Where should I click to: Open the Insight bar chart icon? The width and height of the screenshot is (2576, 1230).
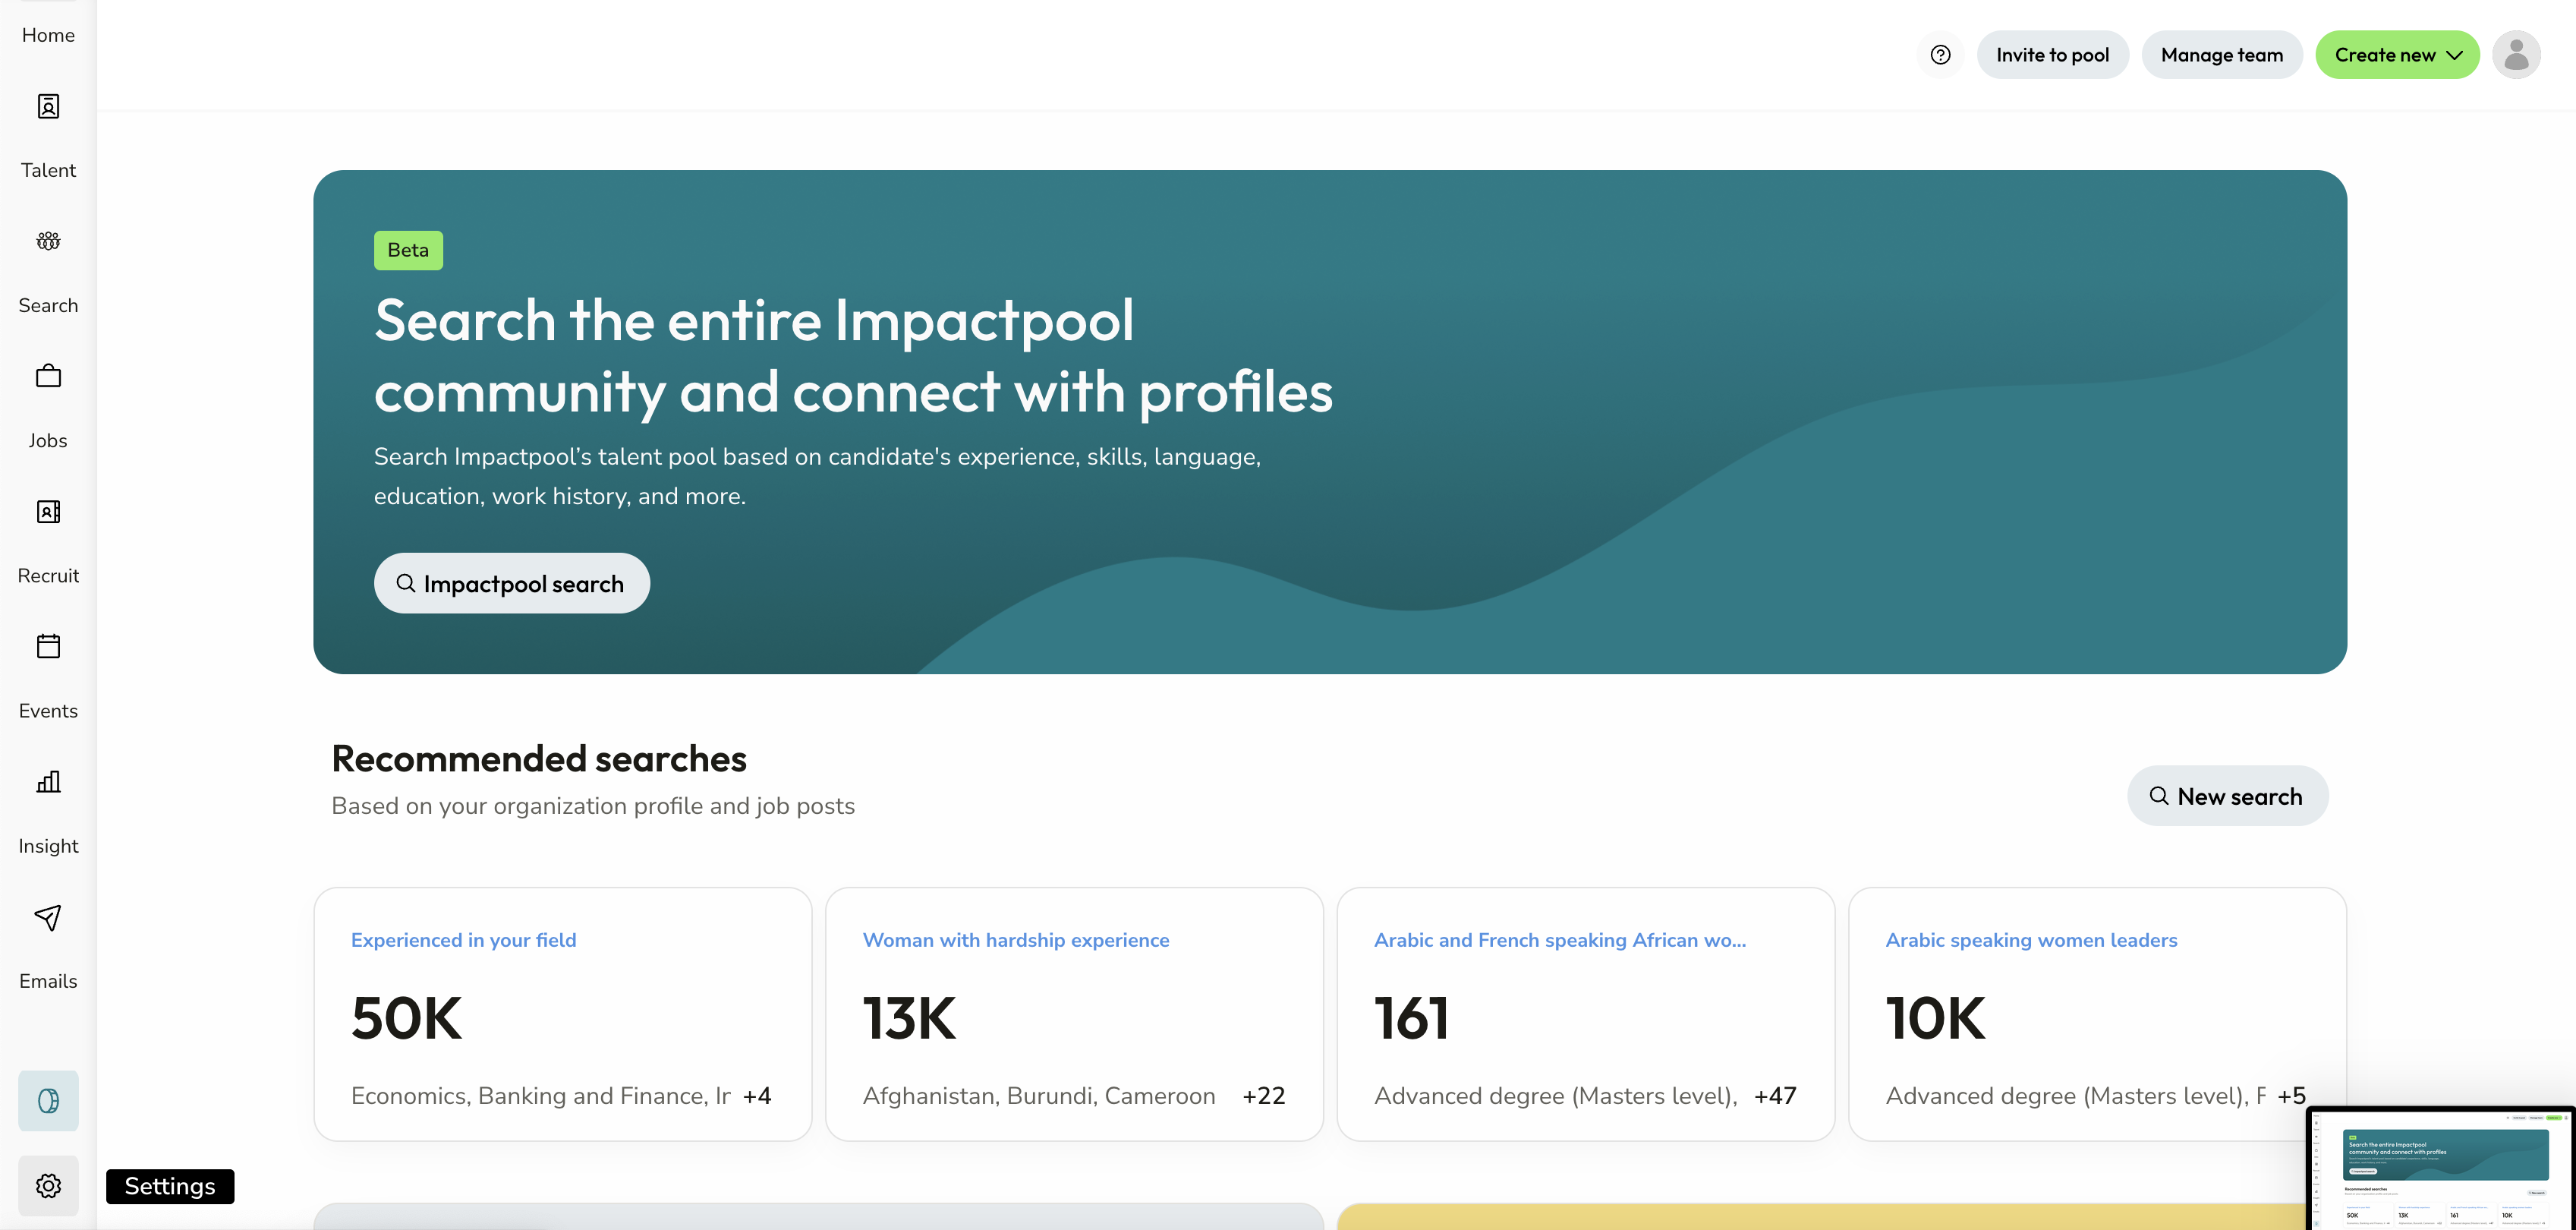(x=48, y=781)
